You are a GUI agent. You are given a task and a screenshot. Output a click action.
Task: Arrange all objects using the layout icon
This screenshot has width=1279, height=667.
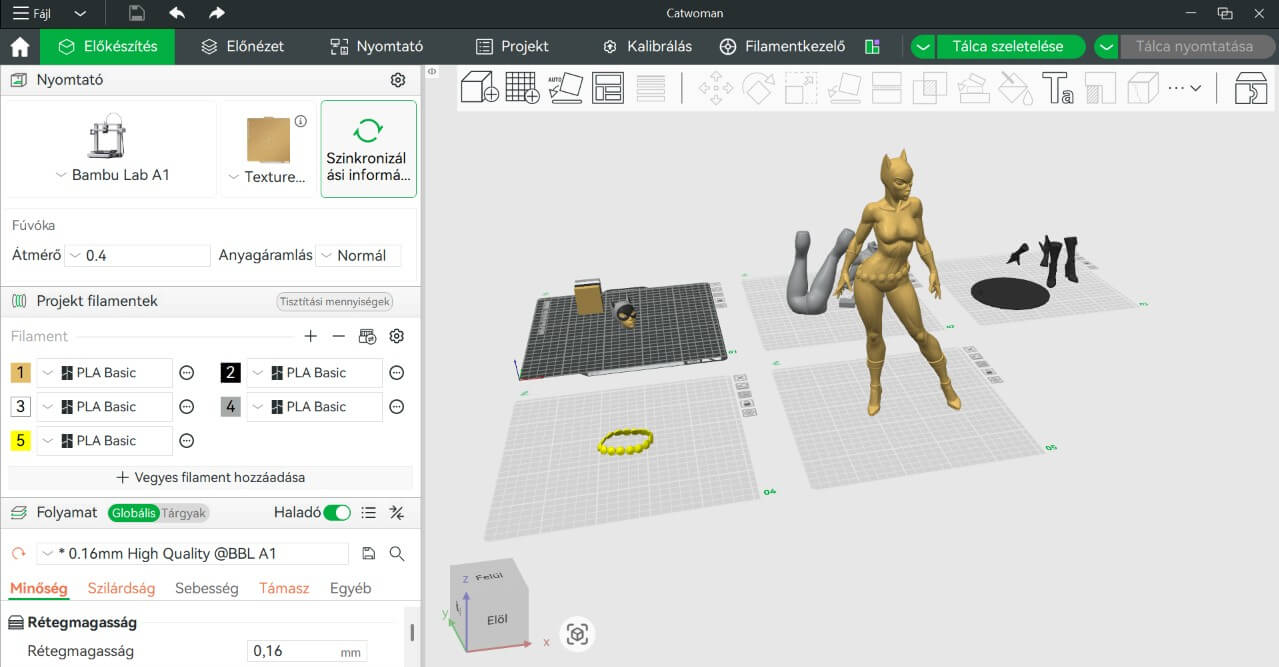tap(607, 87)
